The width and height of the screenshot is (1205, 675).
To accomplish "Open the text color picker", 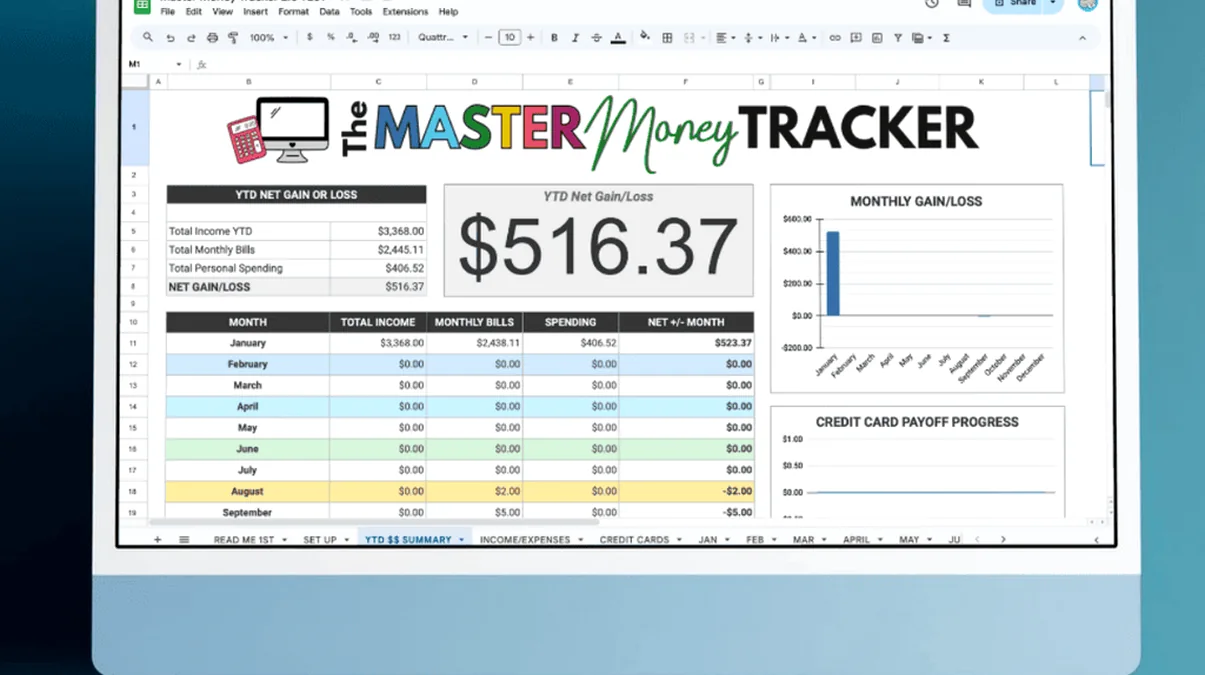I will (x=618, y=38).
